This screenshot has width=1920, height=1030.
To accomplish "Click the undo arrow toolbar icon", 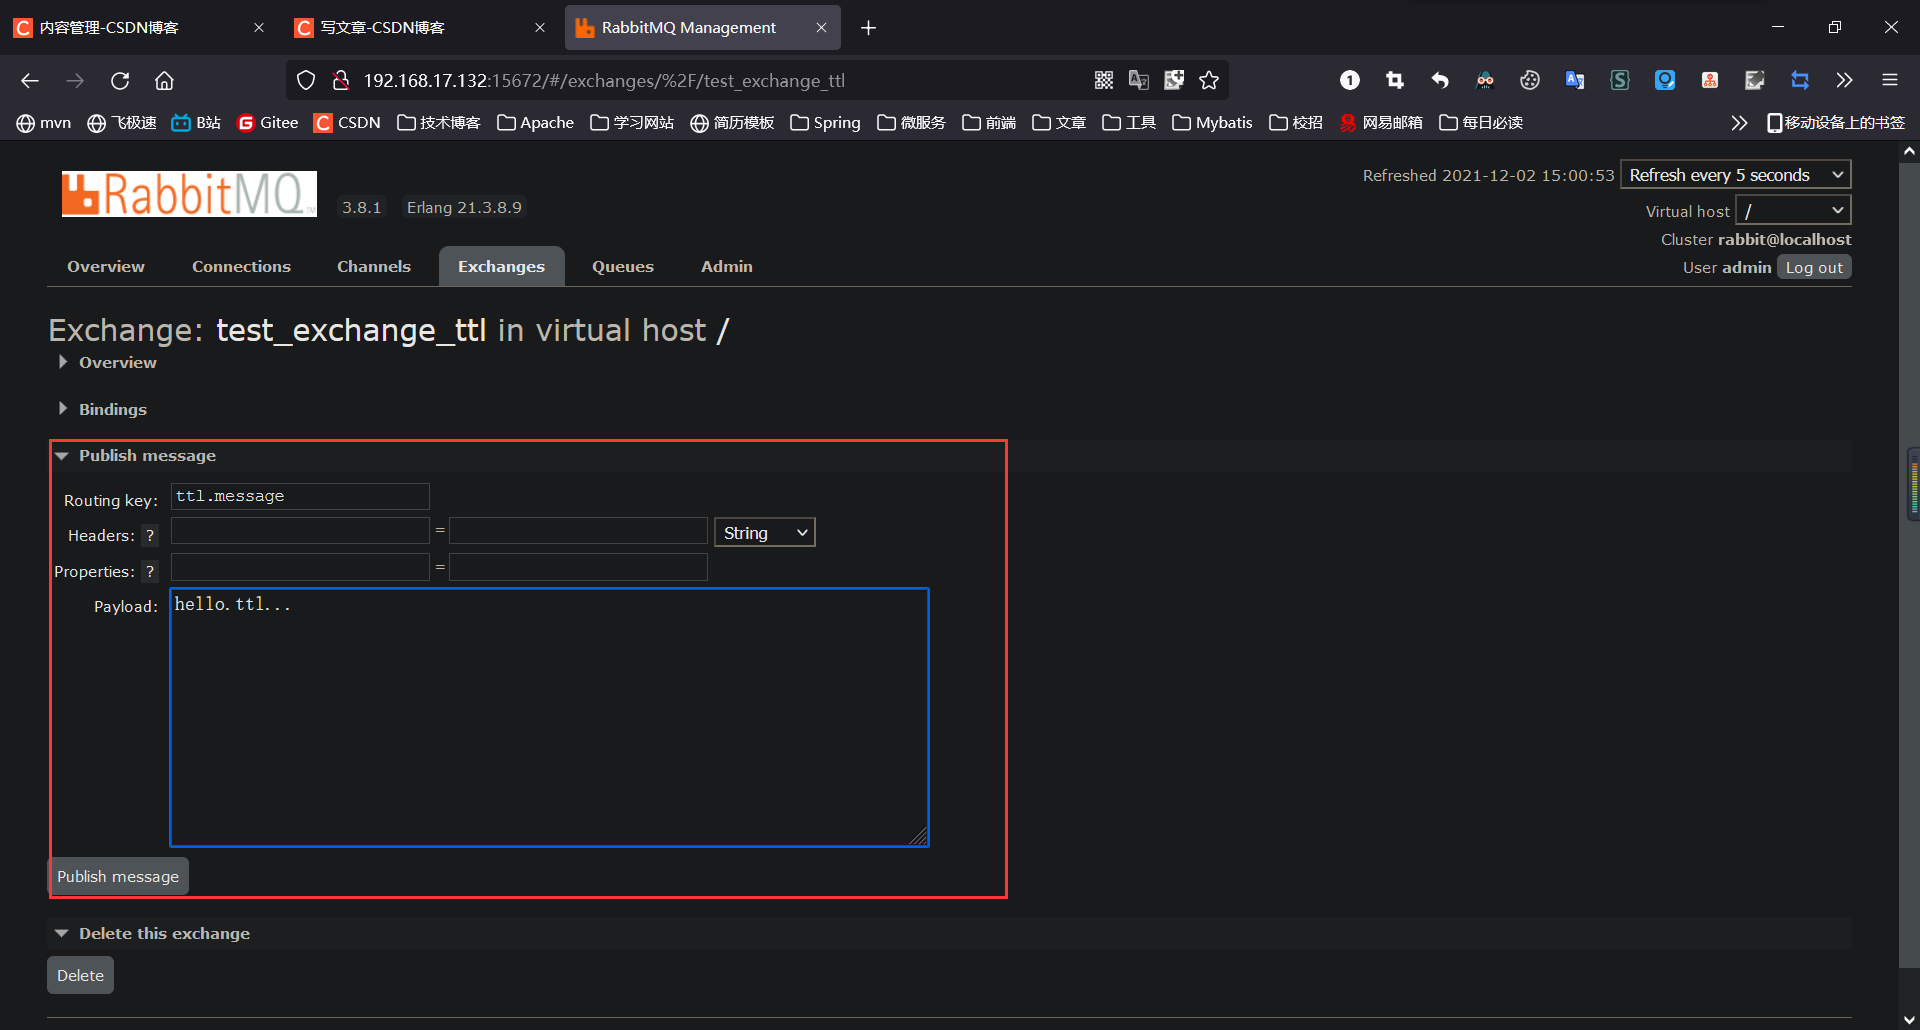I will 1440,80.
